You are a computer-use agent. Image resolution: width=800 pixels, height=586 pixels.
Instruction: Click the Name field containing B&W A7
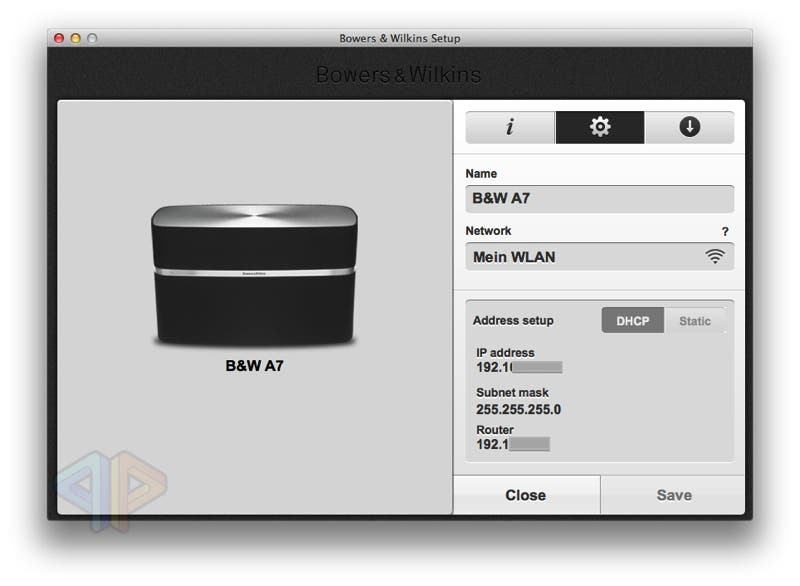598,198
